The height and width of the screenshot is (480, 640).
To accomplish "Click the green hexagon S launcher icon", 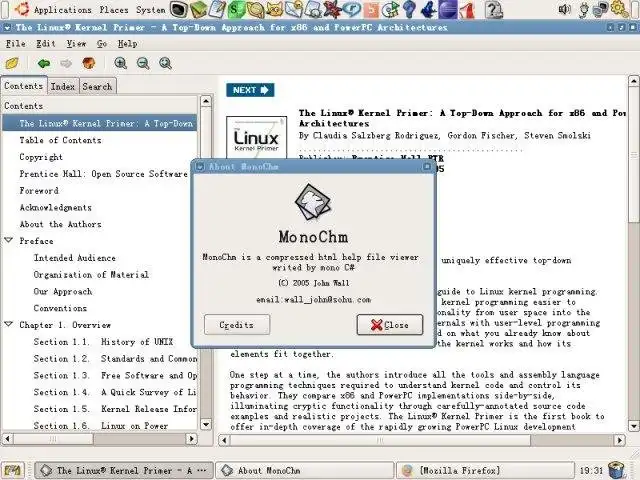I will tap(236, 9).
